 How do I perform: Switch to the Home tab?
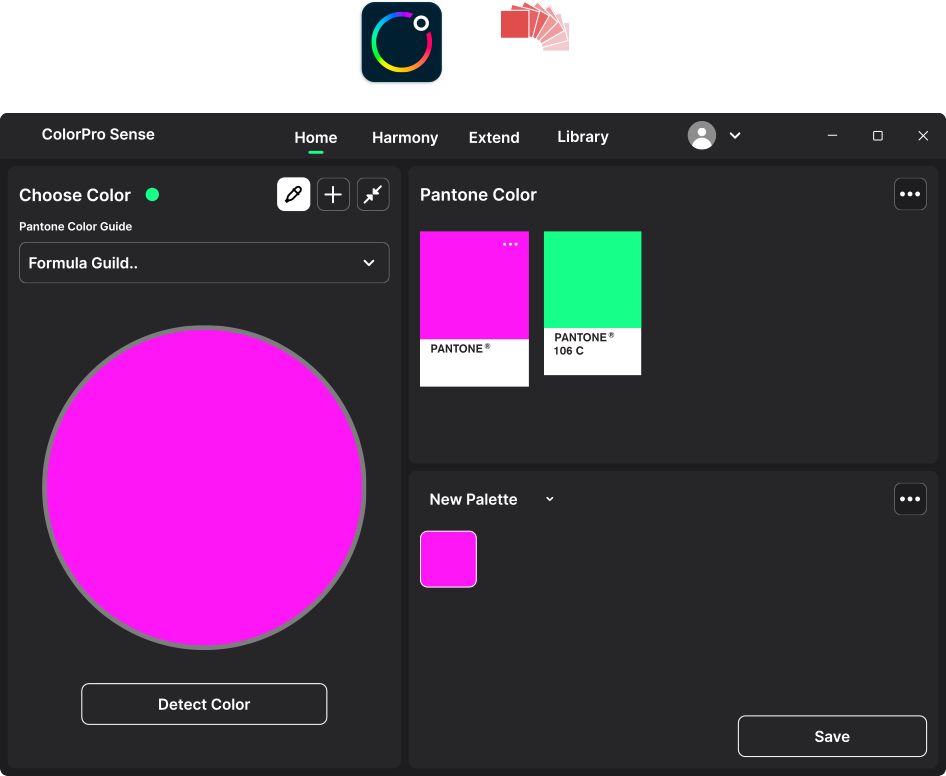[x=316, y=138]
